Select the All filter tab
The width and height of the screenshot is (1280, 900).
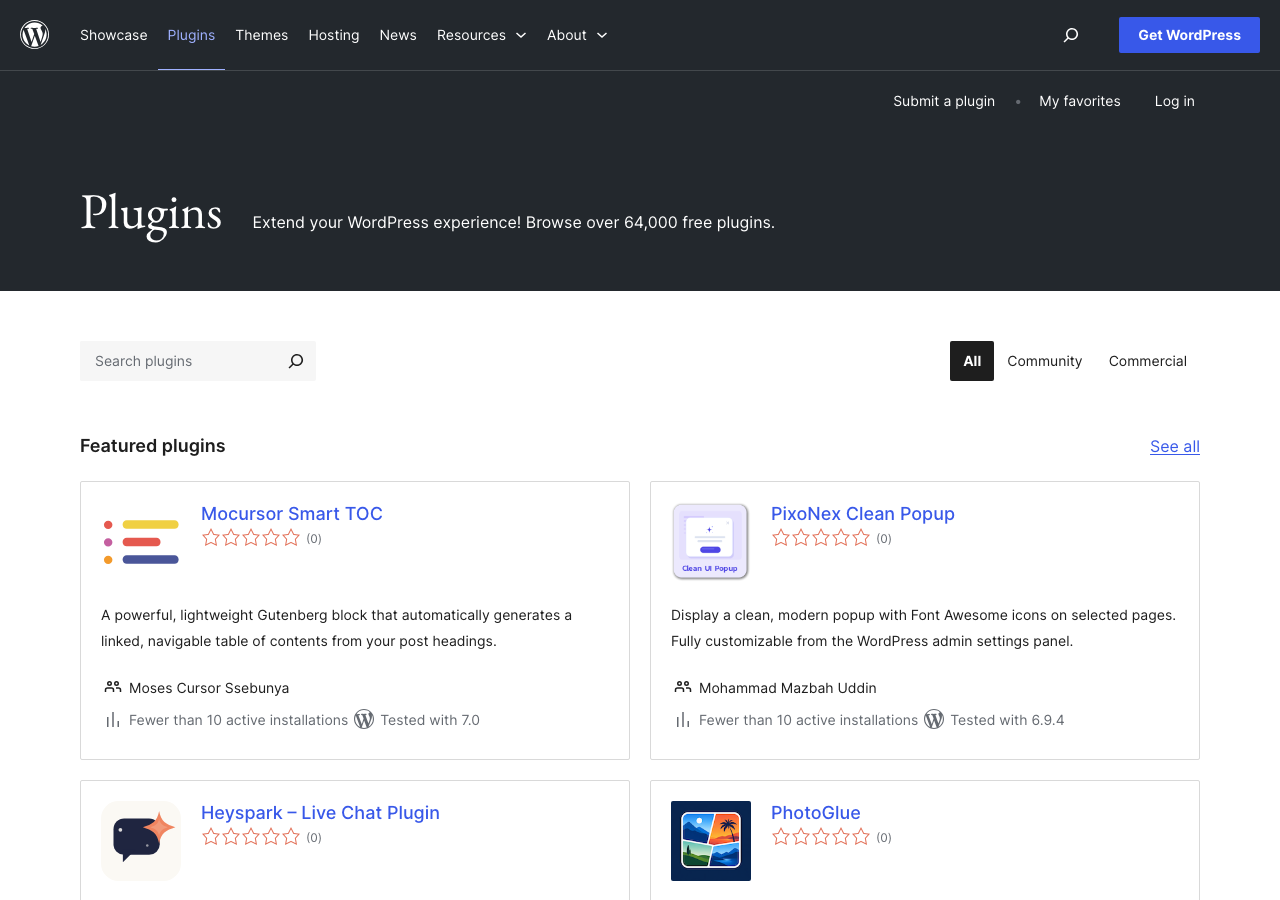972,361
